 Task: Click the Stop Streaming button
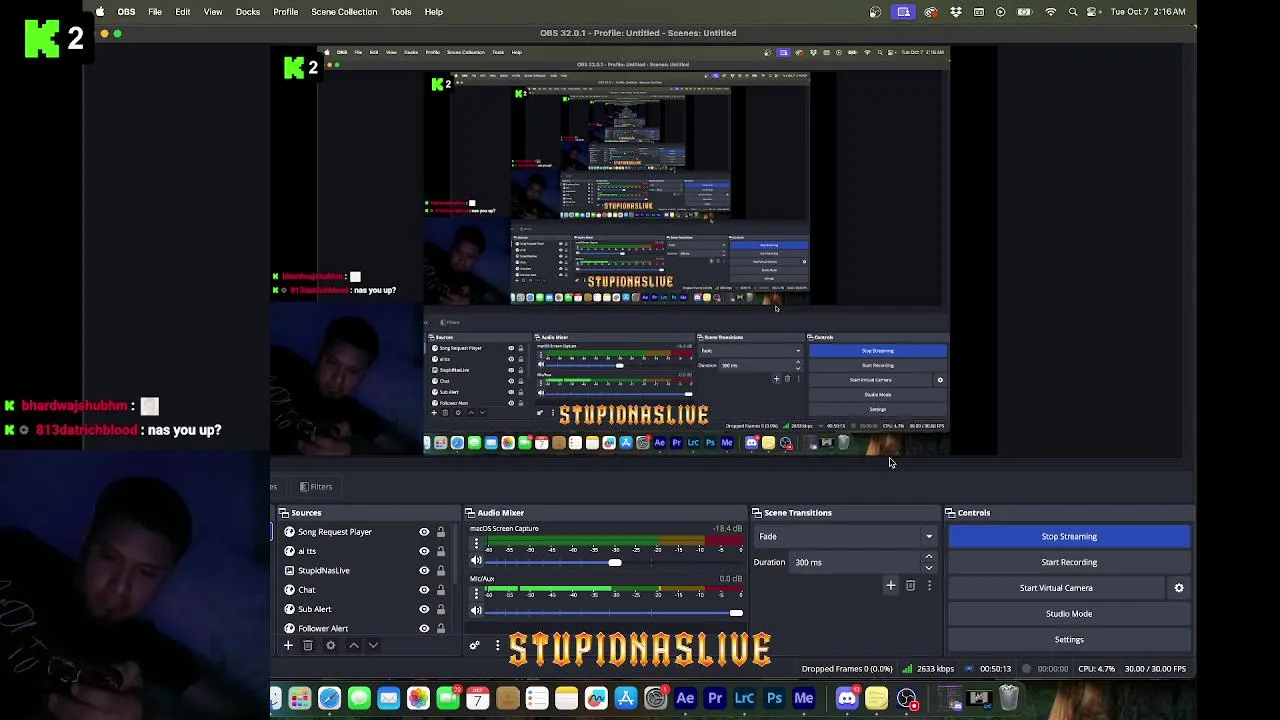[x=1069, y=537]
